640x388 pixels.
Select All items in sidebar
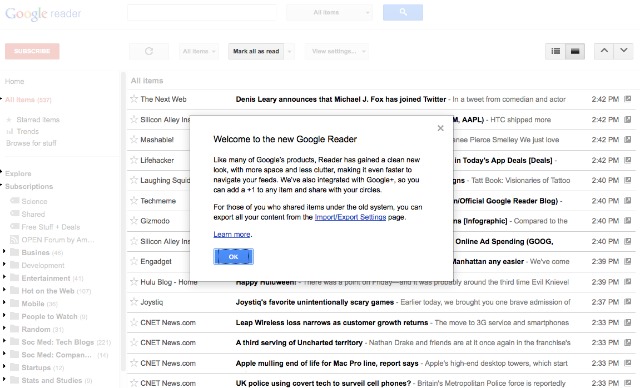tap(28, 100)
